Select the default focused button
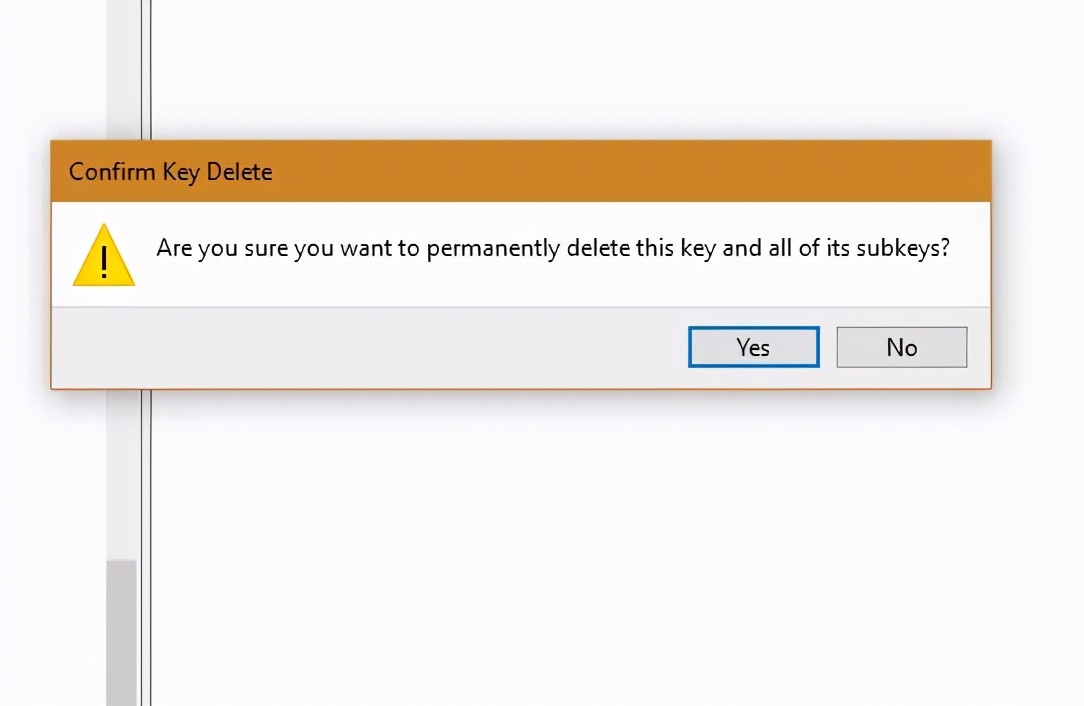The image size is (1084, 706). pos(752,347)
